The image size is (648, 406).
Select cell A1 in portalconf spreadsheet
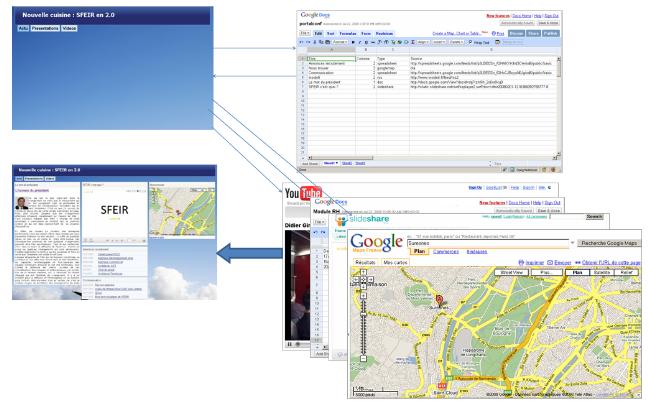point(331,59)
